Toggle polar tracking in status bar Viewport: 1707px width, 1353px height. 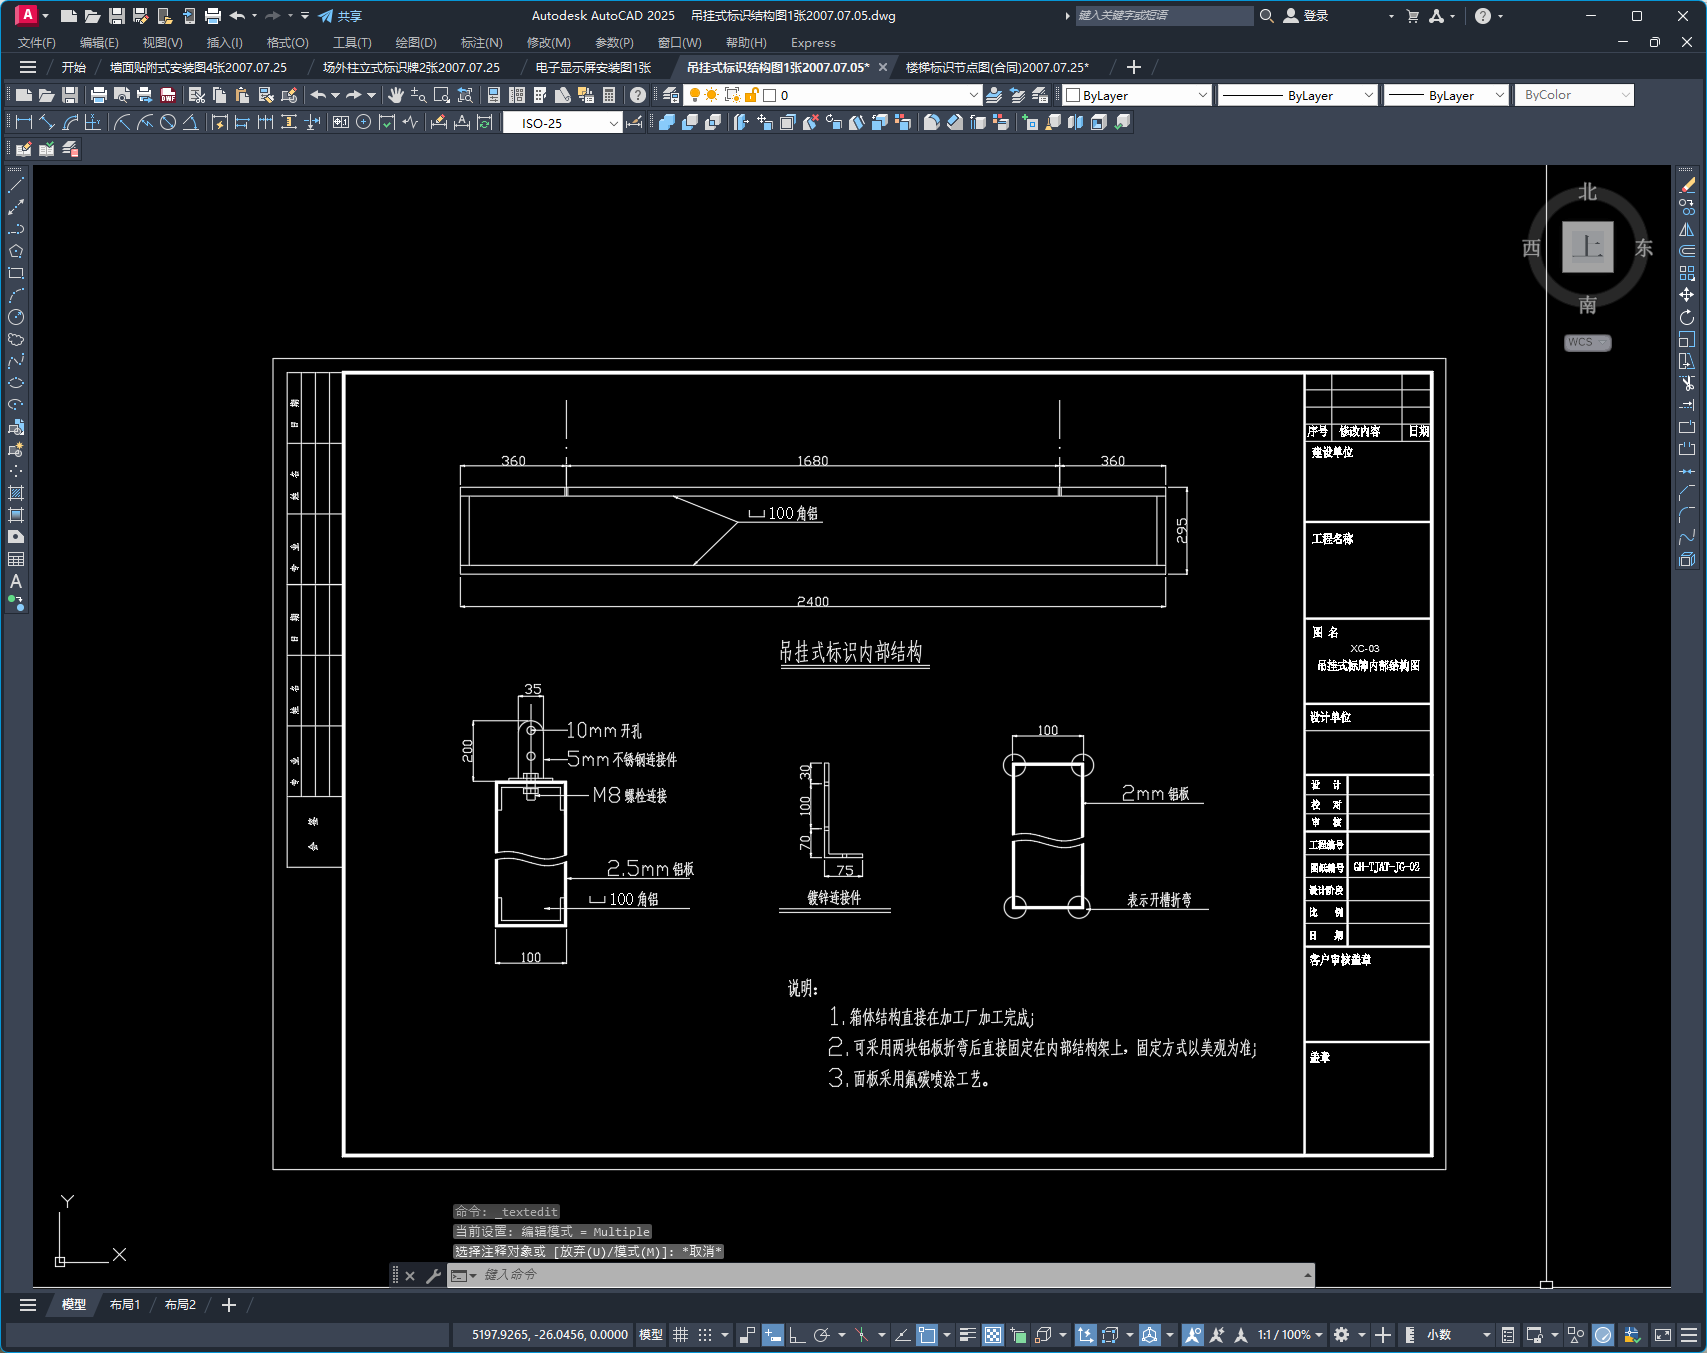[x=822, y=1335]
